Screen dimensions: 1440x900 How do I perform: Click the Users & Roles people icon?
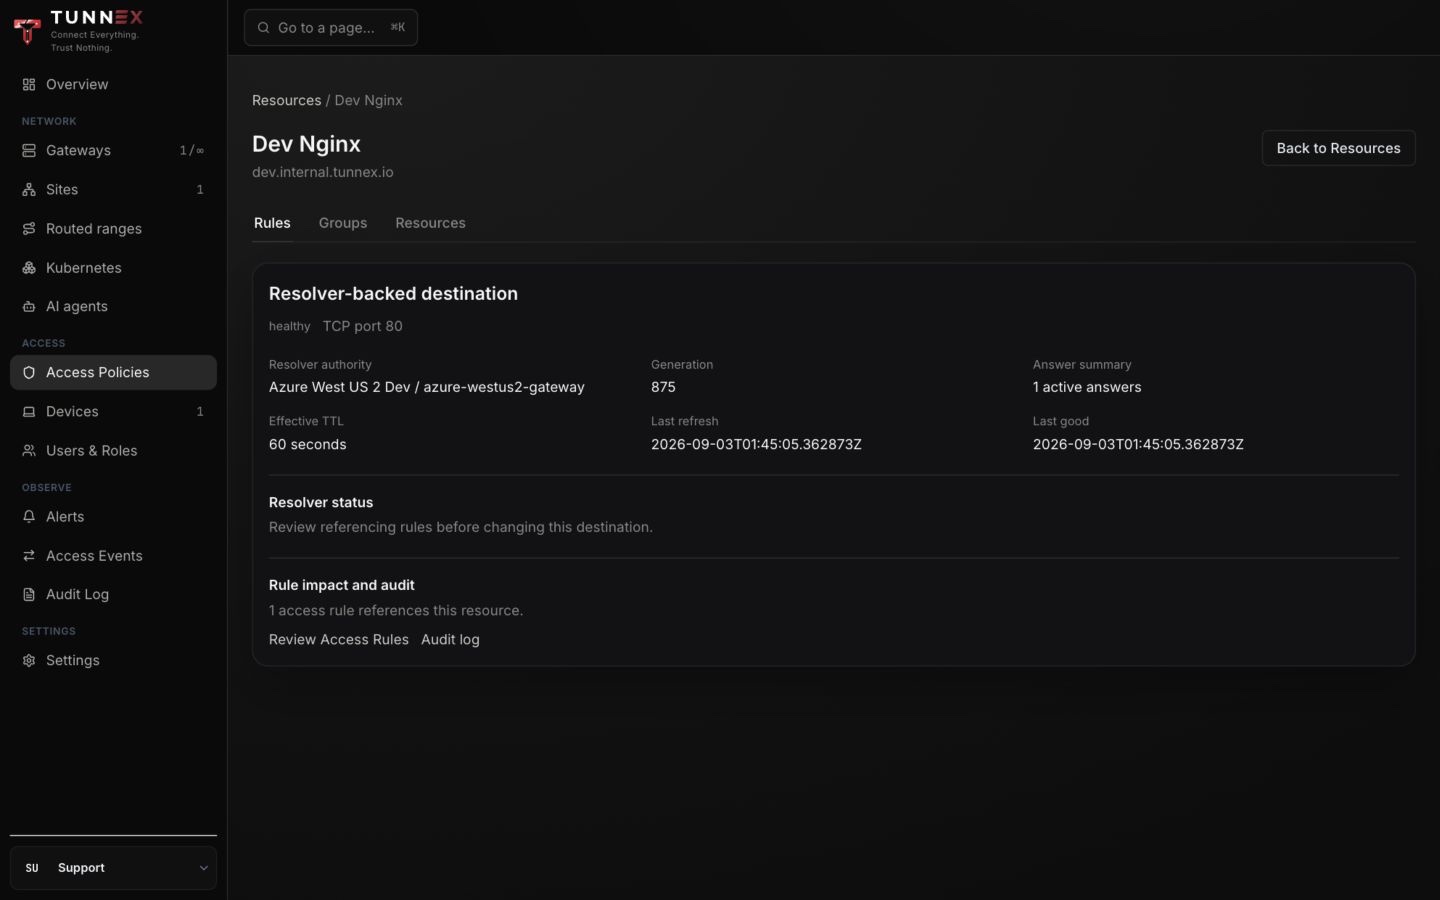(29, 451)
